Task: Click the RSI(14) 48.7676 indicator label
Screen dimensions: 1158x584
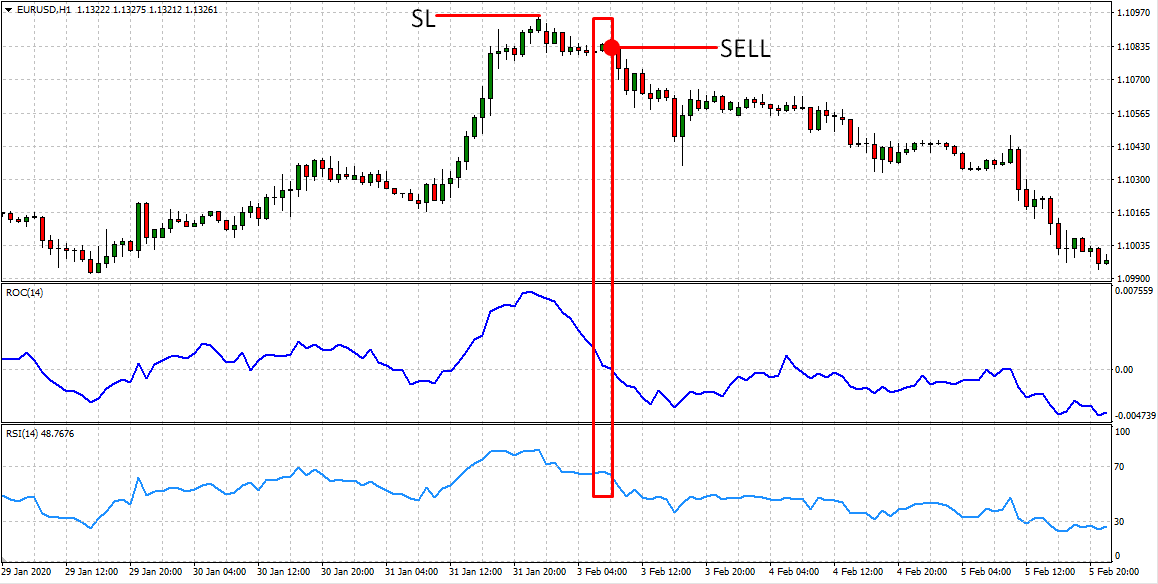Action: pyautogui.click(x=40, y=433)
